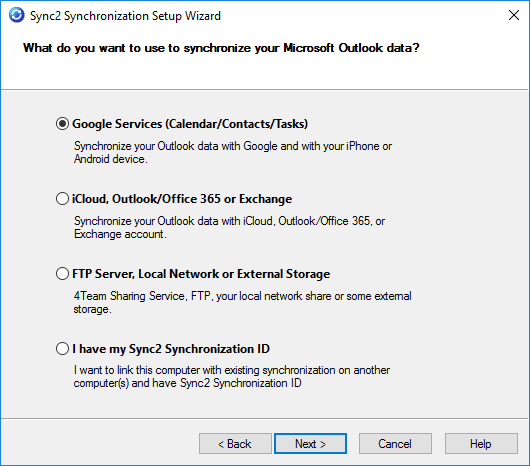Click the iCloud, Outlook/Office 365 or Exchange label
The height and width of the screenshot is (466, 530).
(x=182, y=199)
